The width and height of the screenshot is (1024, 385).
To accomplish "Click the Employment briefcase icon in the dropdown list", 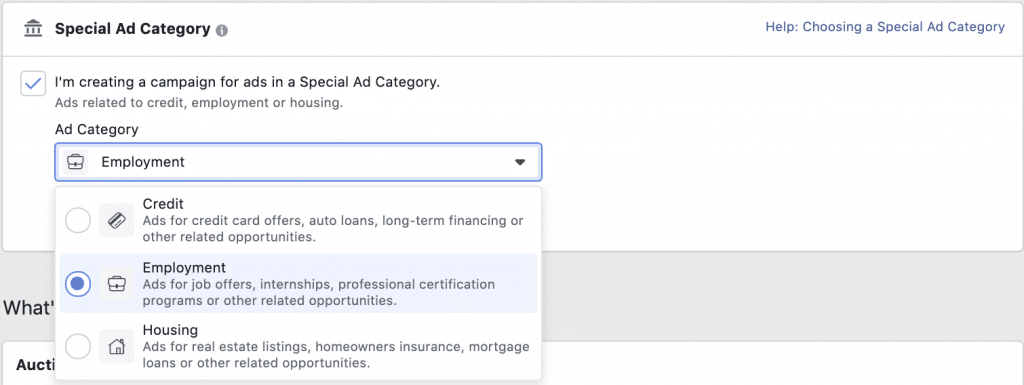I will [x=116, y=284].
